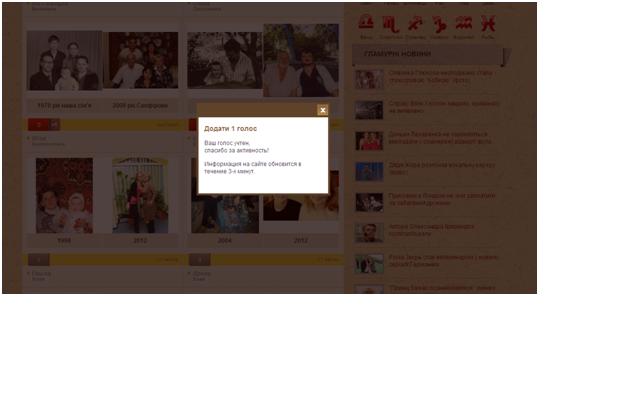Open second Гламурні новини thumbnail, dark stage image

tap(369, 110)
